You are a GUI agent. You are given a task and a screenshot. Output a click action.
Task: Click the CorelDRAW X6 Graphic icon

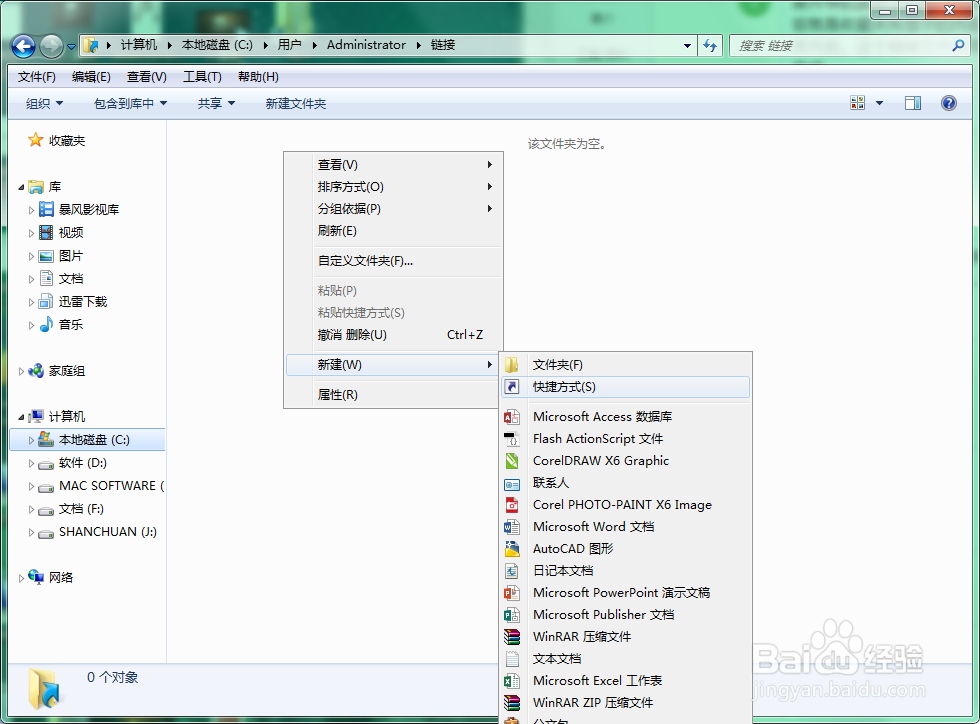click(x=512, y=461)
